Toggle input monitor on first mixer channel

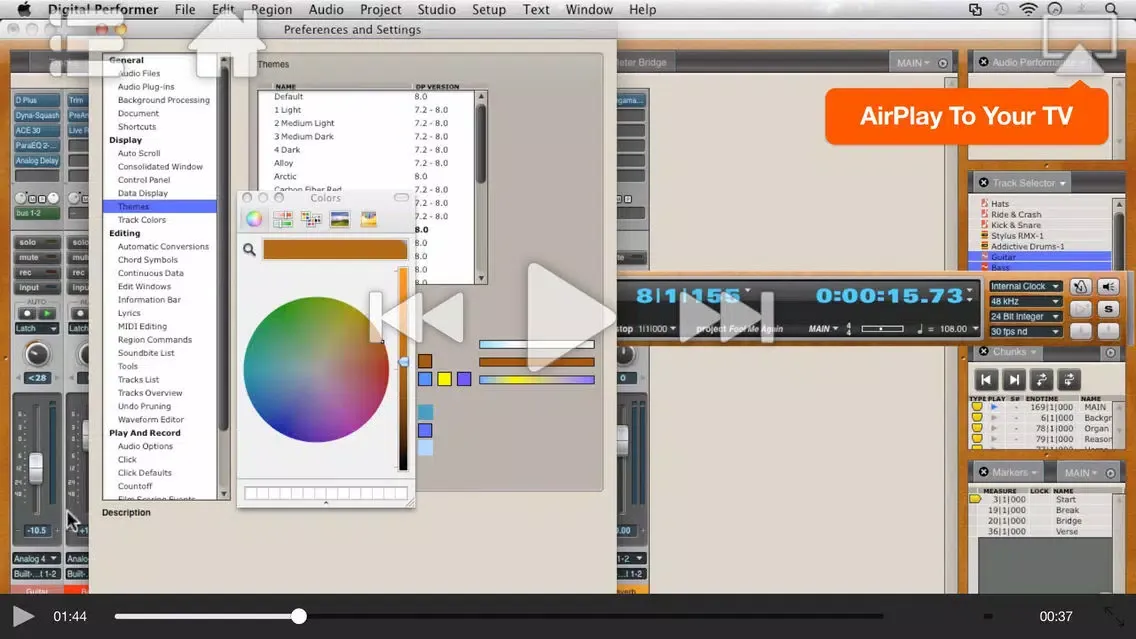[x=36, y=288]
